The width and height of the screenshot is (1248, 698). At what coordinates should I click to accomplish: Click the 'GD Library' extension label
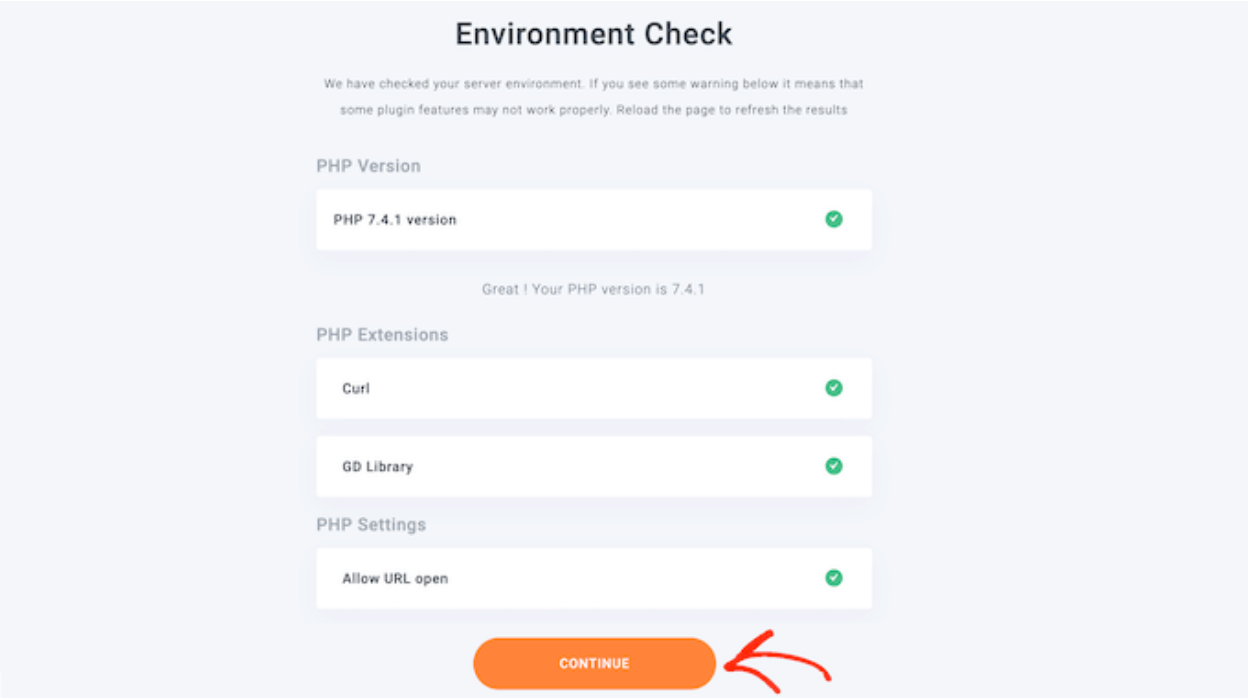pos(377,467)
